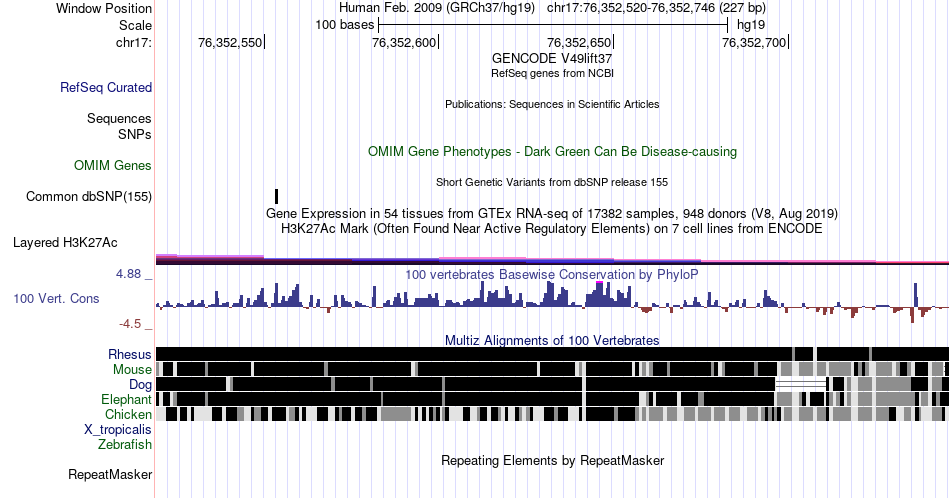Image resolution: width=950 pixels, height=498 pixels.
Task: Click the double-line gap in Dog alignment
Action: 801,384
